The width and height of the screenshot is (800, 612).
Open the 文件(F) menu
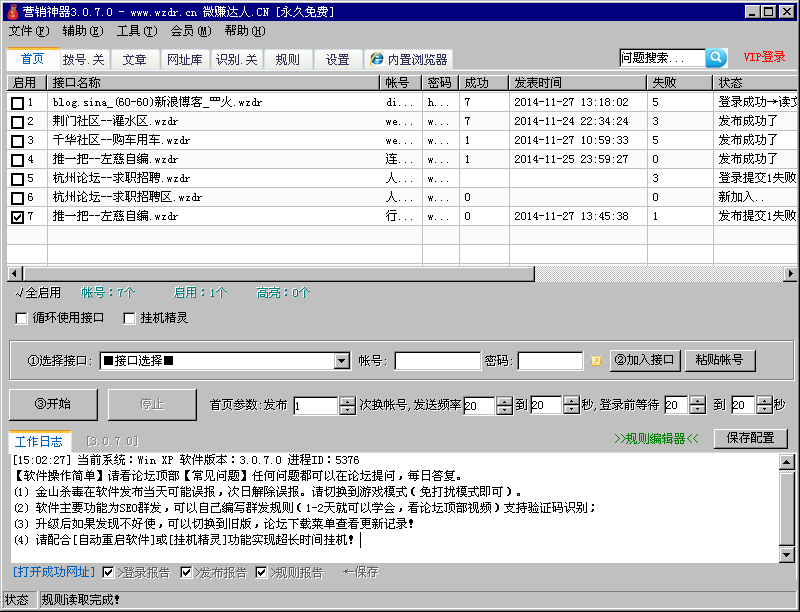point(27,32)
